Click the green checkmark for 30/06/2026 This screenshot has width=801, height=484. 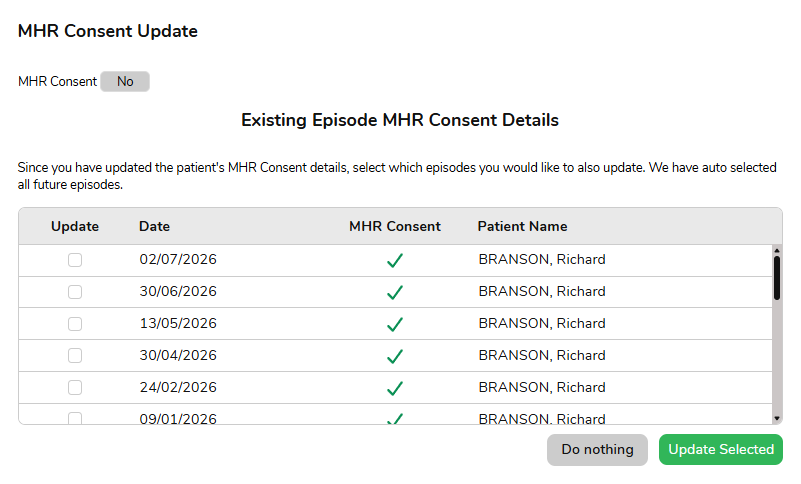point(395,292)
